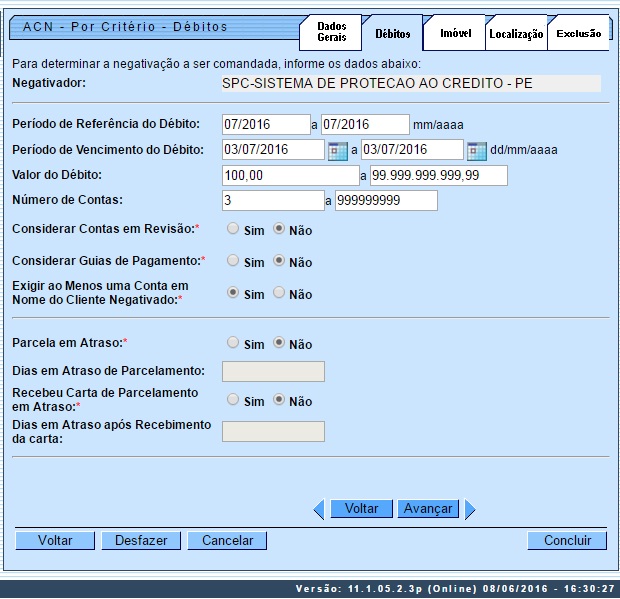This screenshot has height=599, width=620.
Task: Click the Desfazer button
Action: click(x=141, y=540)
